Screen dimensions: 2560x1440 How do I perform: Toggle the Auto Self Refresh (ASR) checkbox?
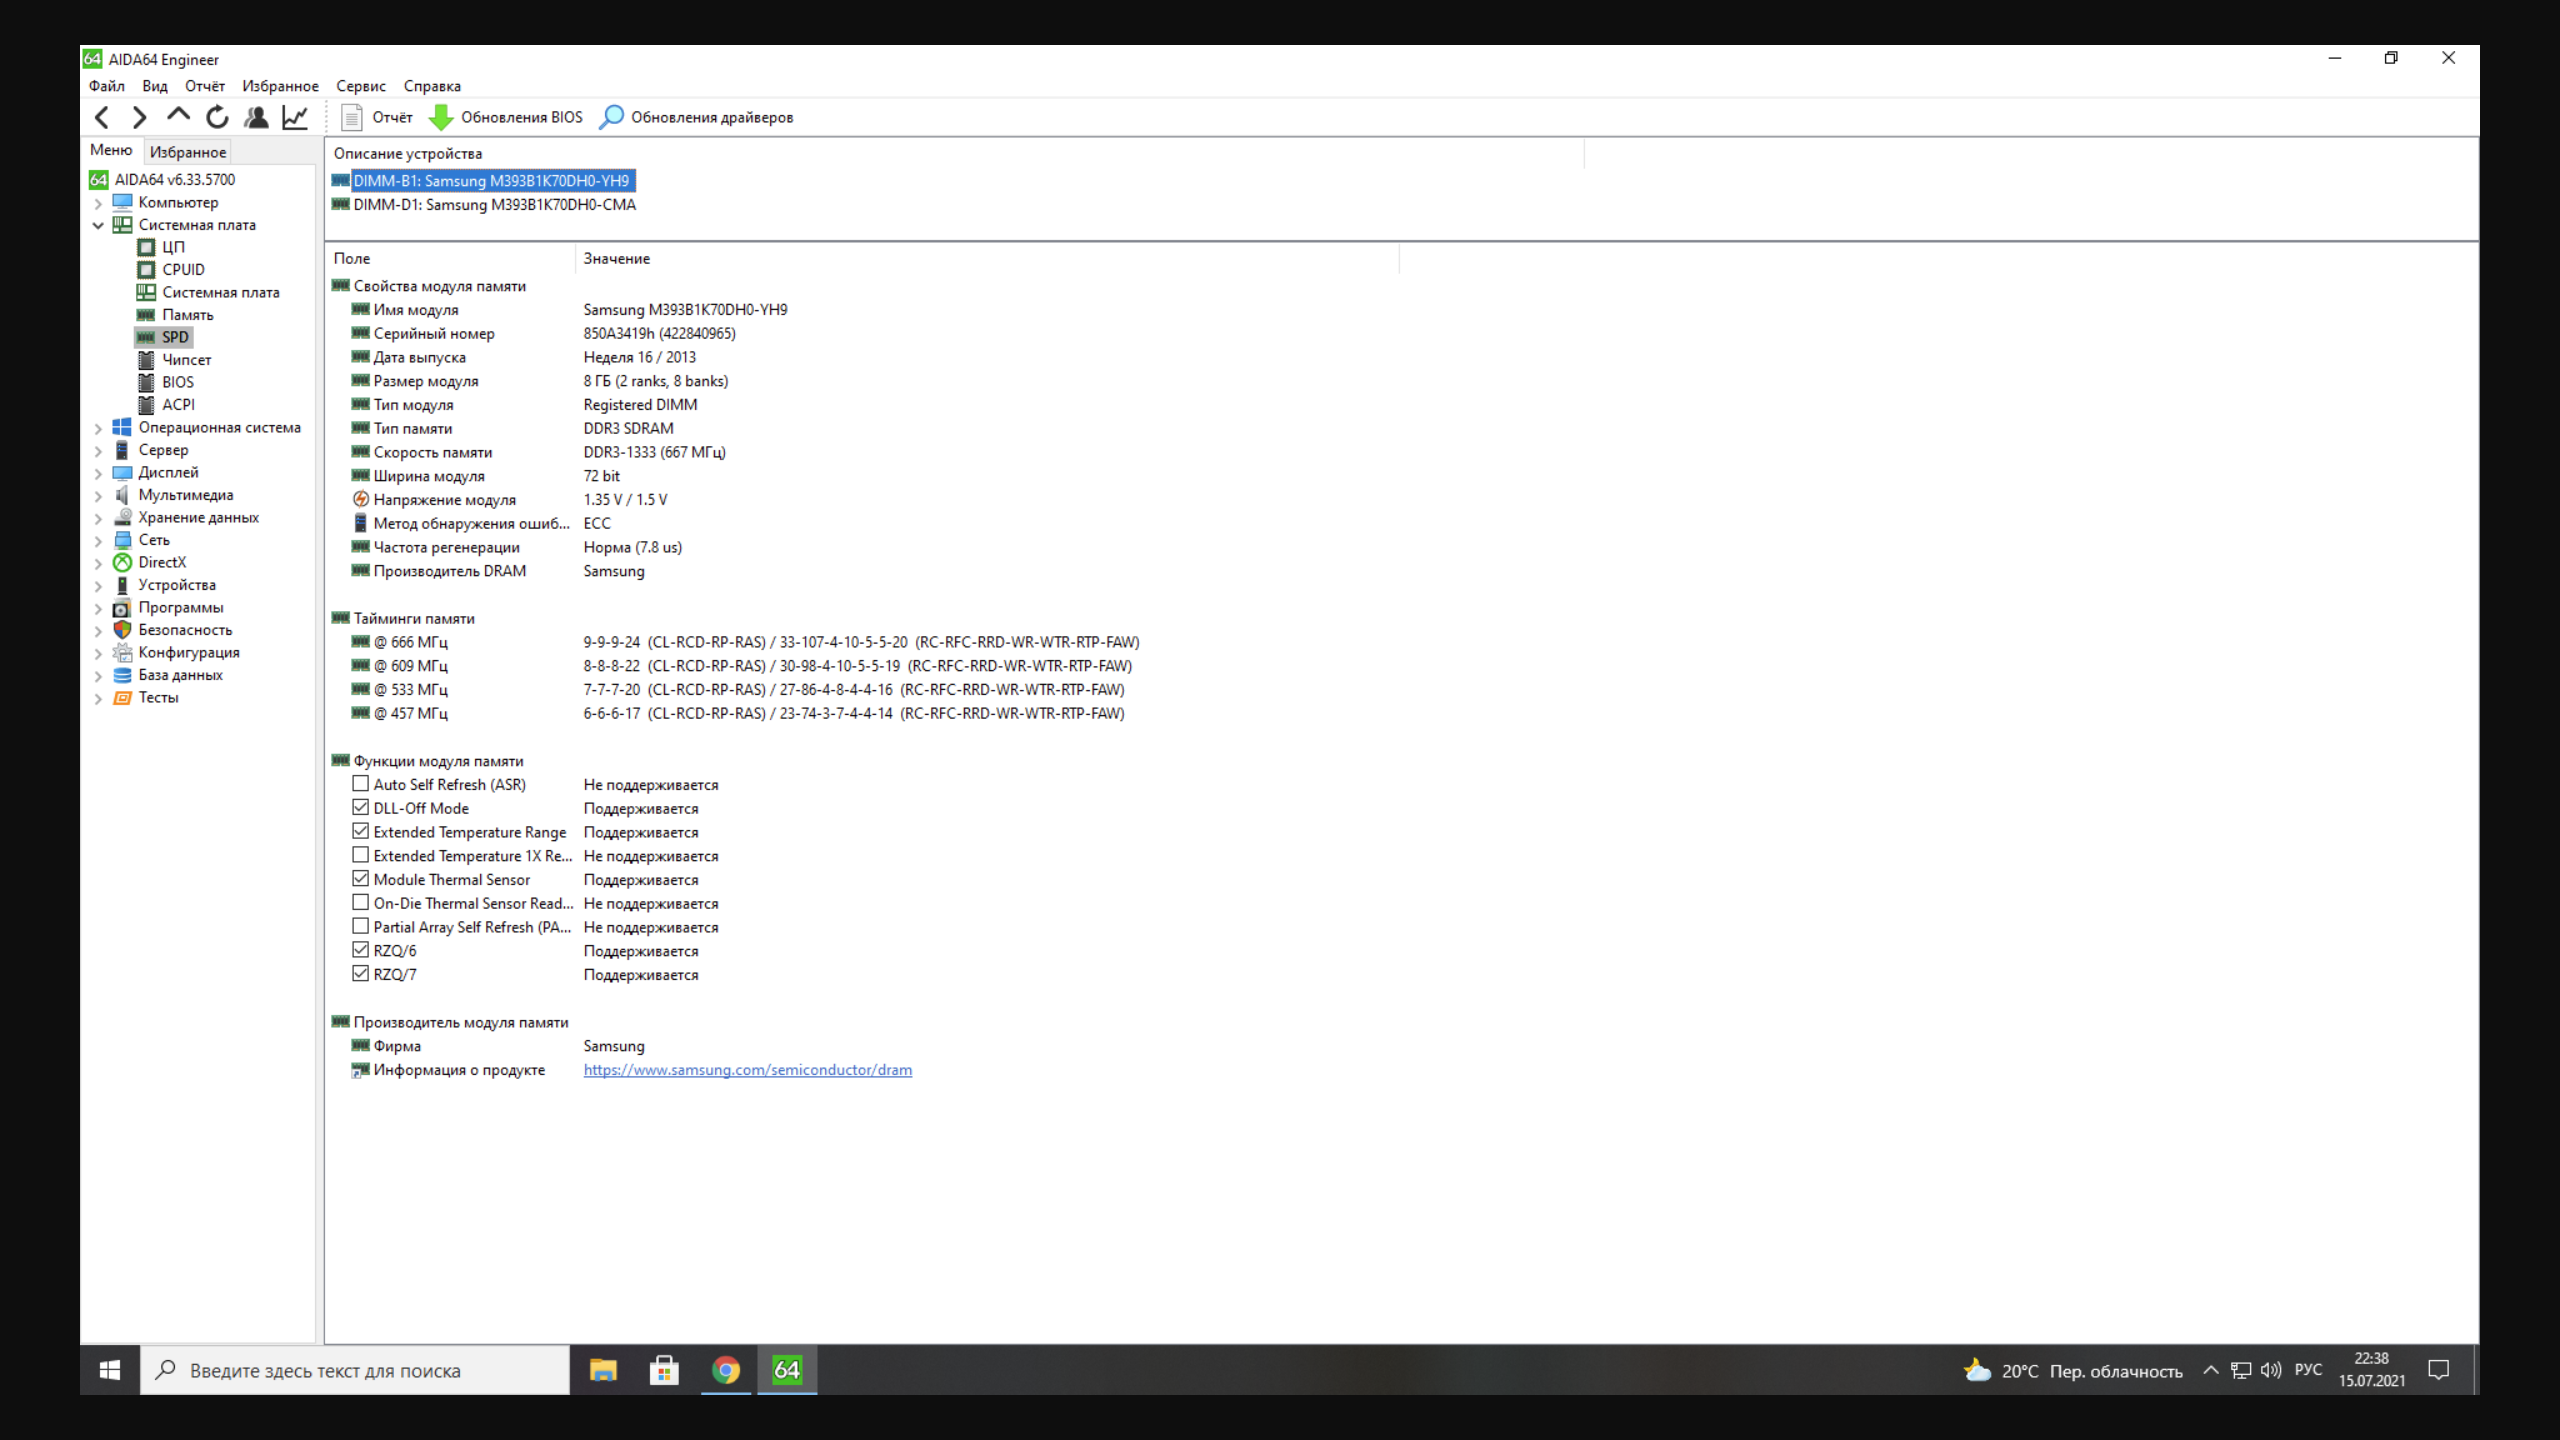click(x=361, y=784)
